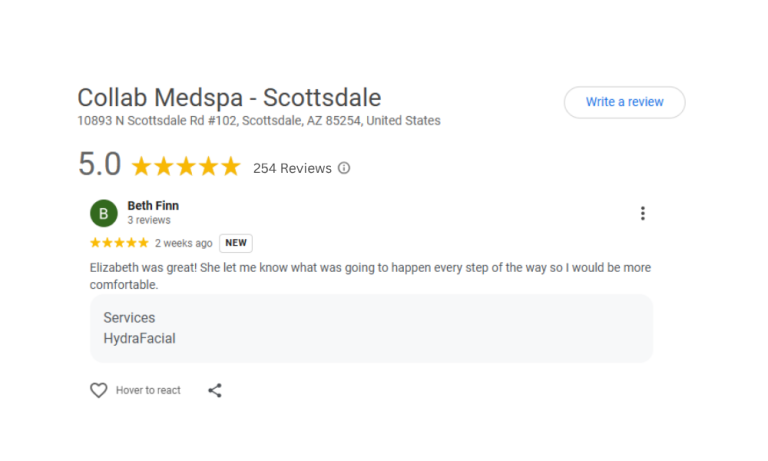Click the info icon beside 254 Reviews
The height and width of the screenshot is (461, 768).
click(344, 168)
